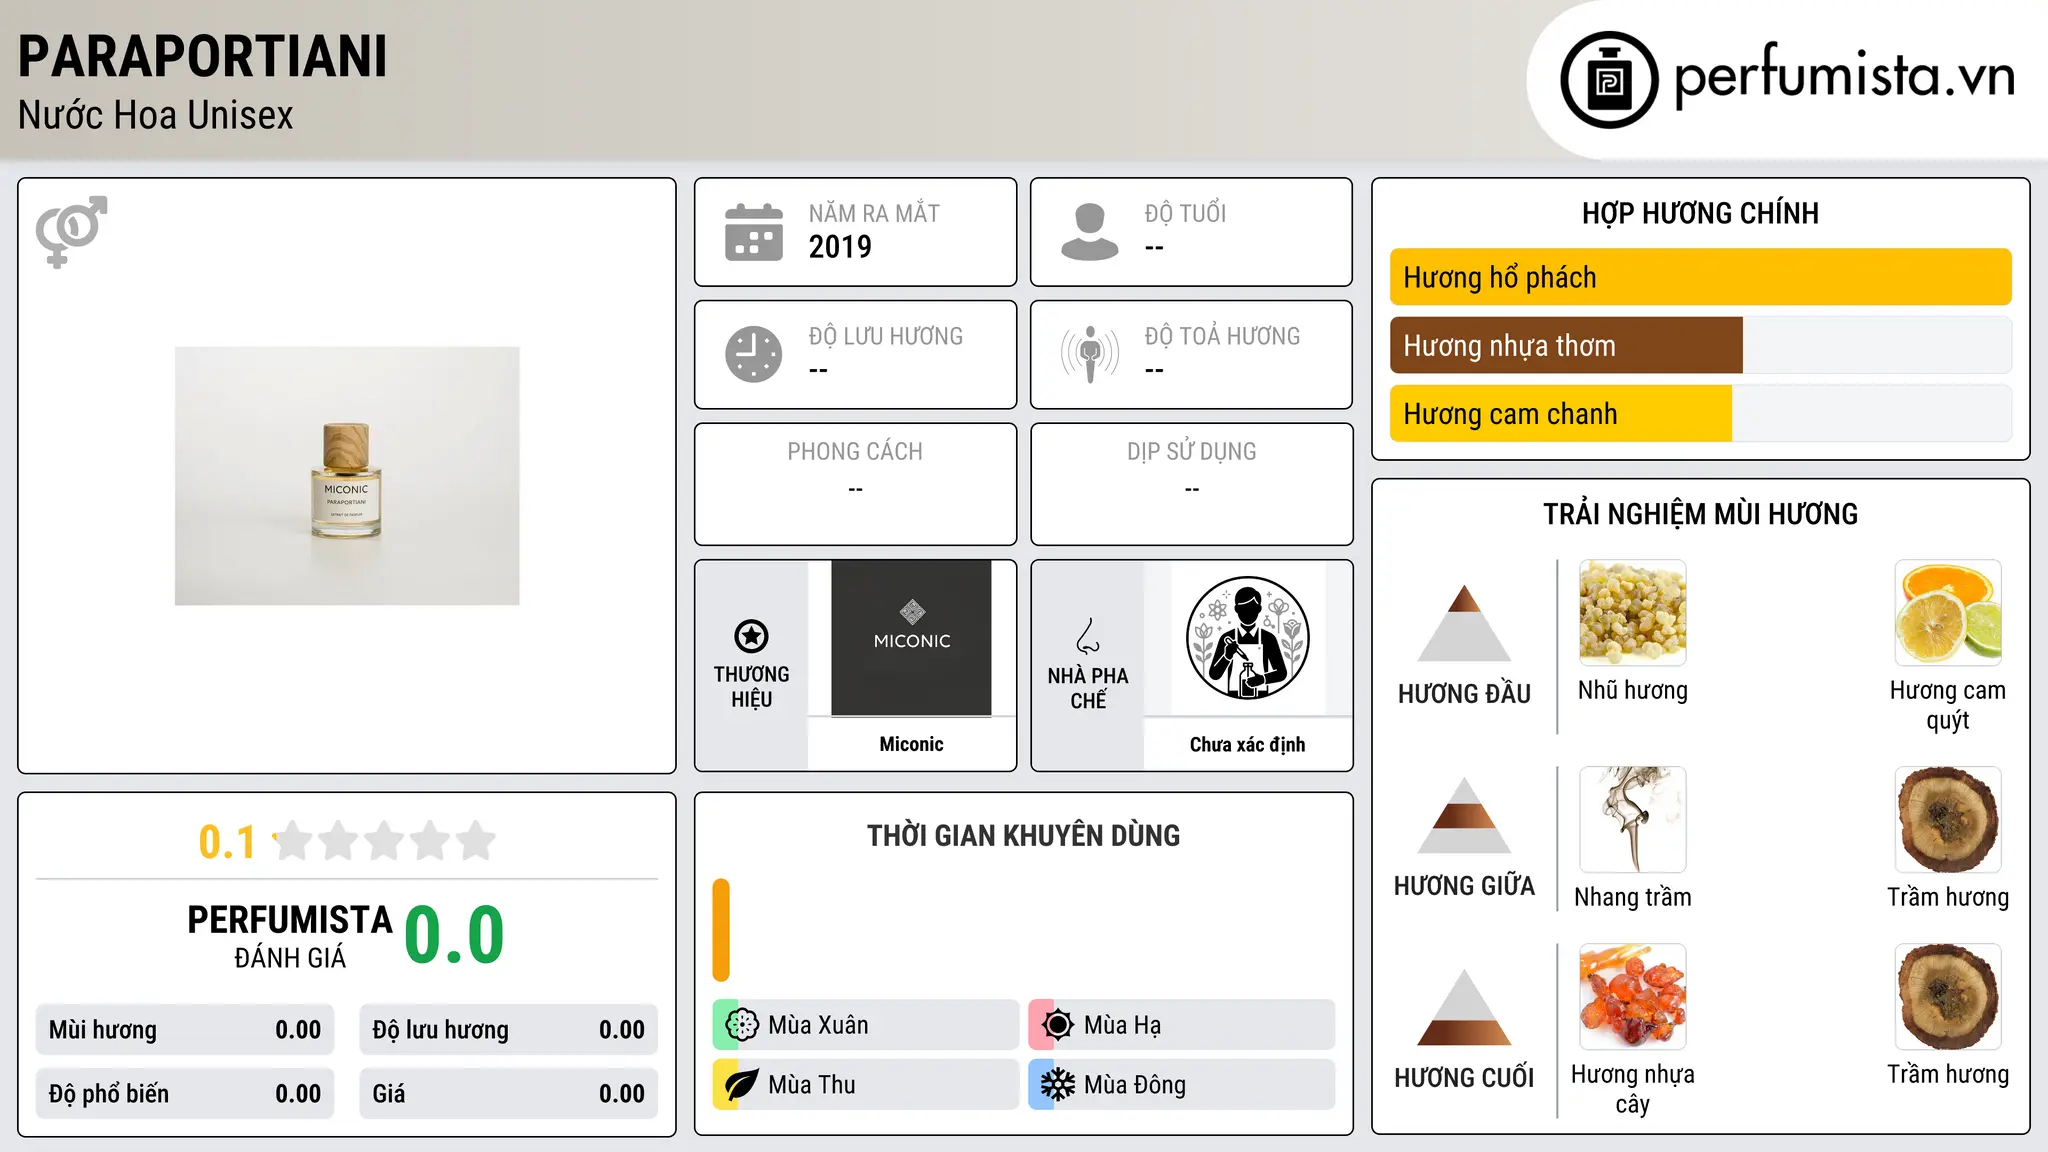Click the star badge icon above Thương hiệu

click(751, 636)
